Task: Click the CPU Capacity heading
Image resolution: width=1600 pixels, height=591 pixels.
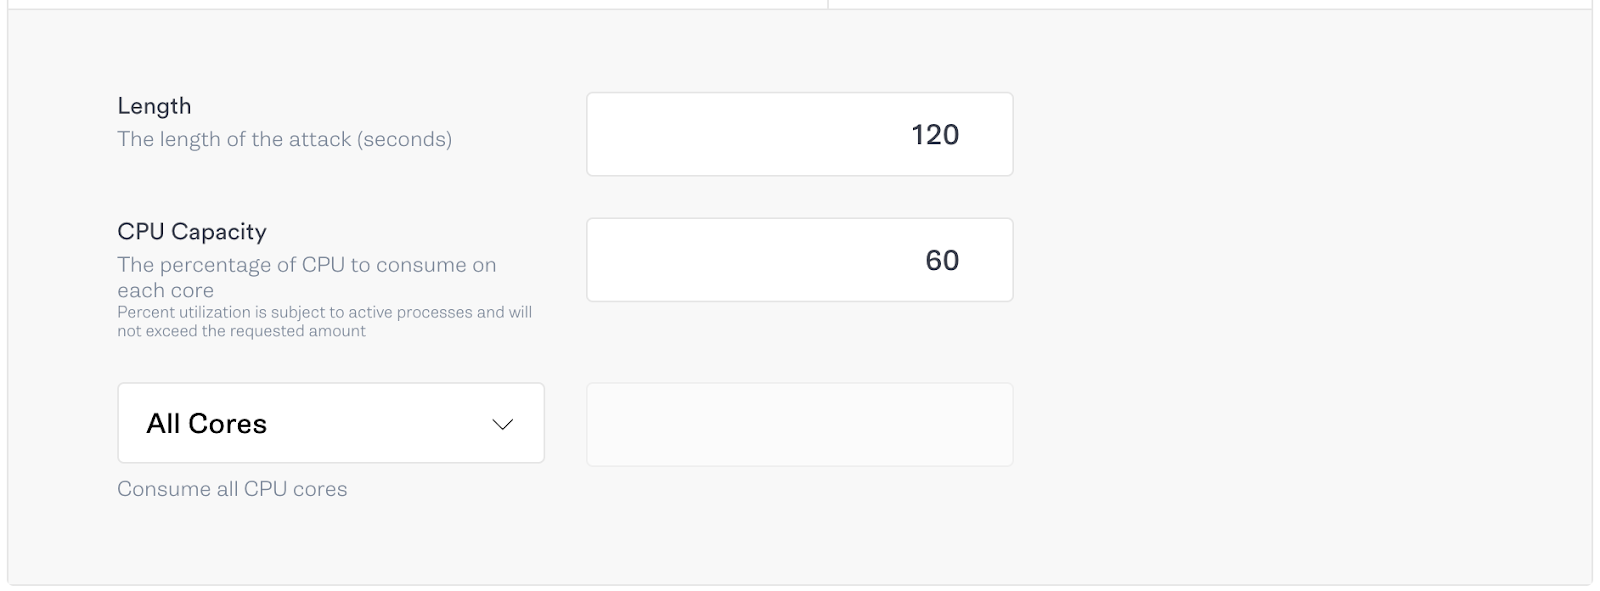Action: [x=192, y=231]
